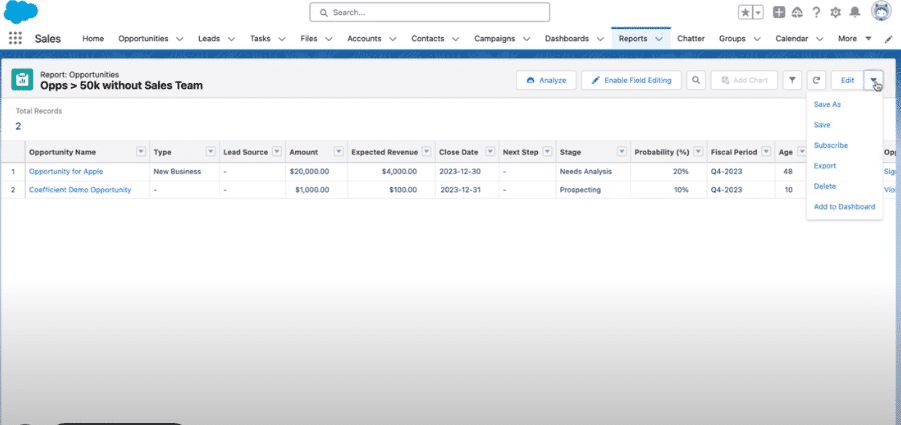The height and width of the screenshot is (425, 901).
Task: Expand the Reports tab chevron
Action: tap(659, 39)
